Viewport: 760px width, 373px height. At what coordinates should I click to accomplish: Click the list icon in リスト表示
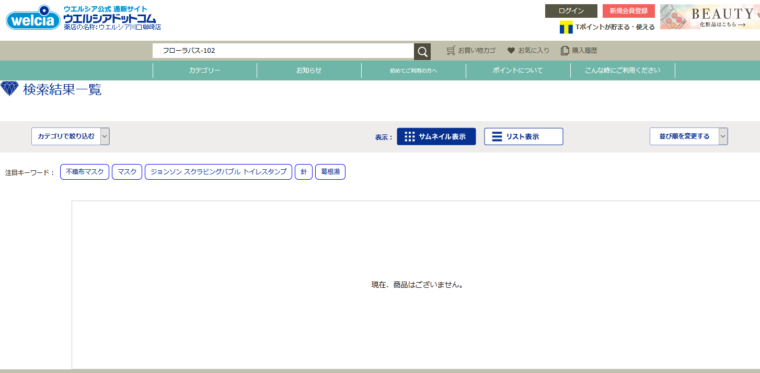click(x=497, y=137)
